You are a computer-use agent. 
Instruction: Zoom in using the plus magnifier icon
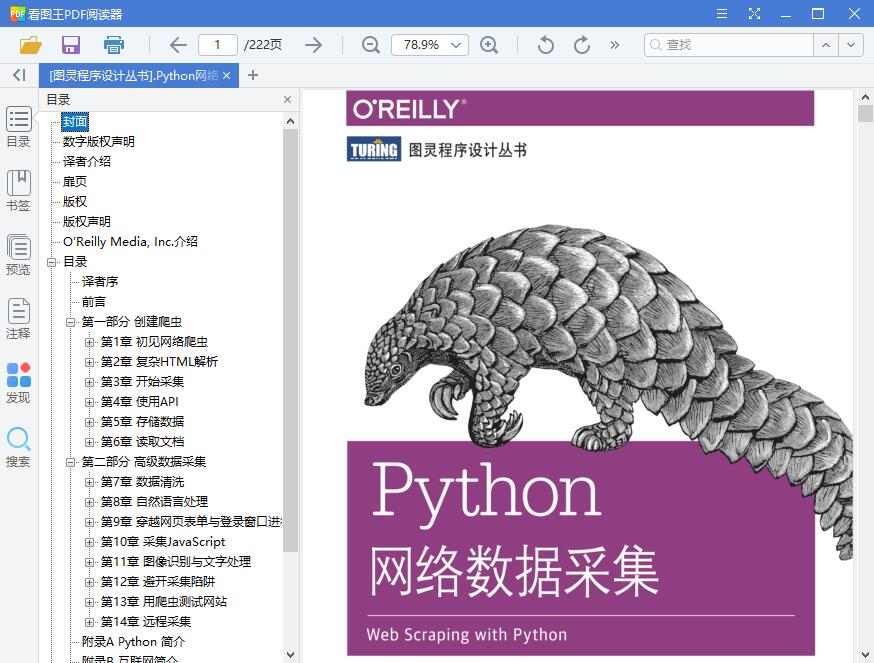pos(489,45)
